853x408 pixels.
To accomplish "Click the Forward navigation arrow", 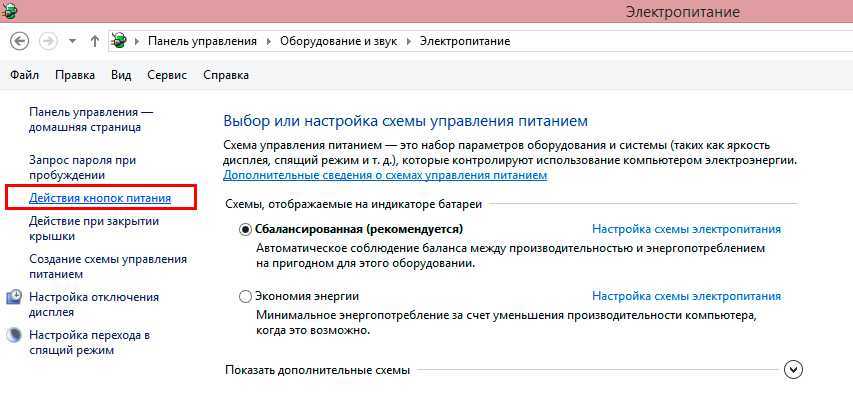I will click(x=48, y=41).
